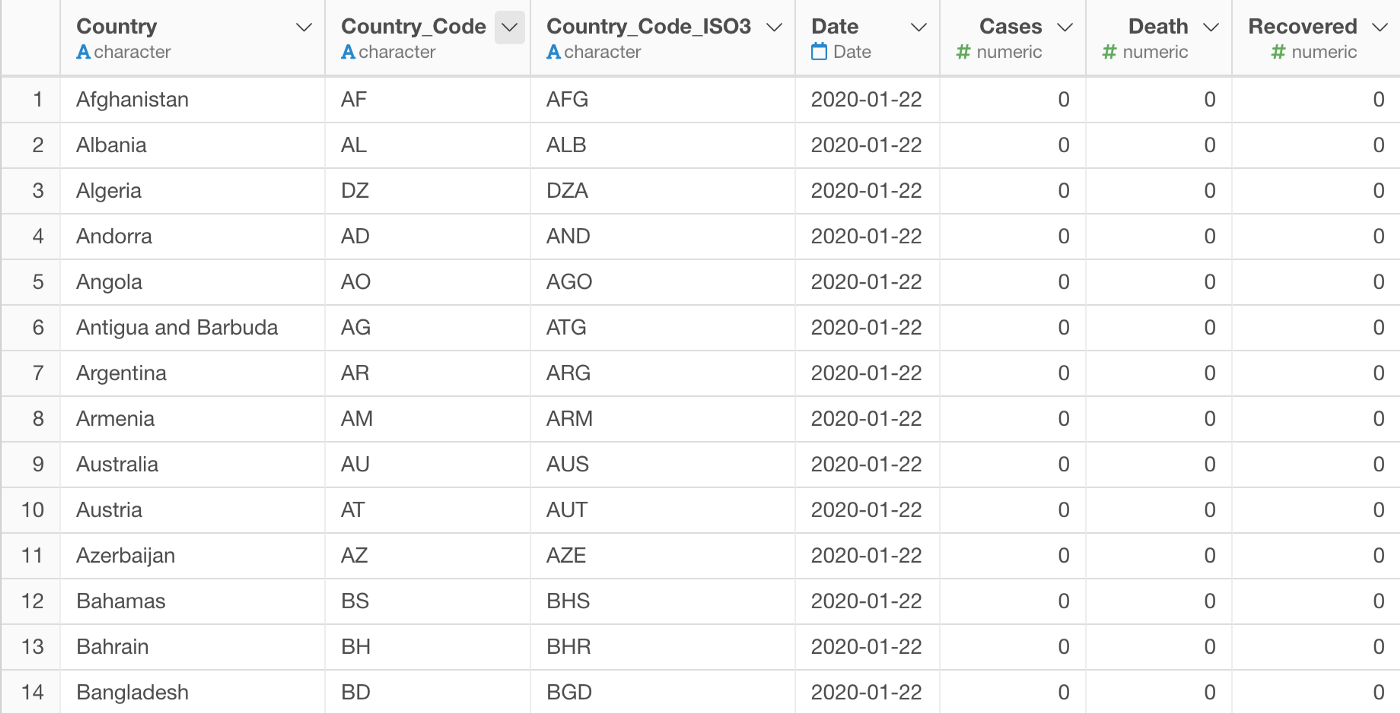Open the Death column dropdown chevron
This screenshot has height=713, width=1400.
click(1210, 28)
